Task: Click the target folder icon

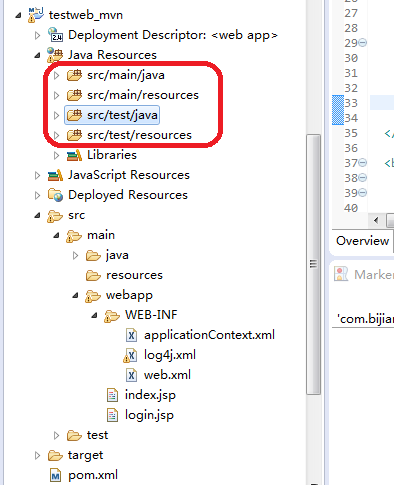Action: coord(55,455)
